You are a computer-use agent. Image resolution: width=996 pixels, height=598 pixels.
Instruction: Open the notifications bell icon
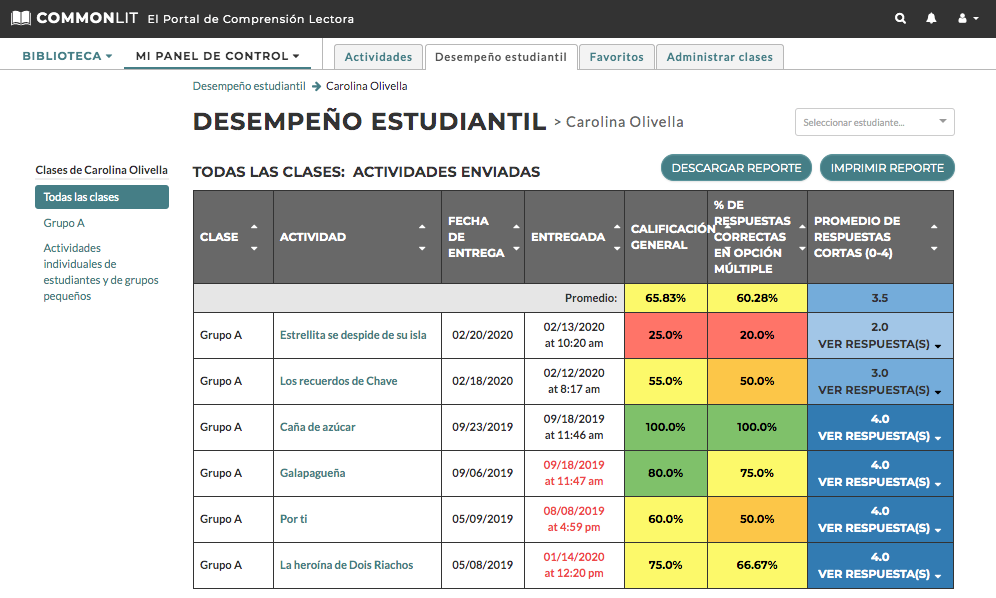[931, 18]
